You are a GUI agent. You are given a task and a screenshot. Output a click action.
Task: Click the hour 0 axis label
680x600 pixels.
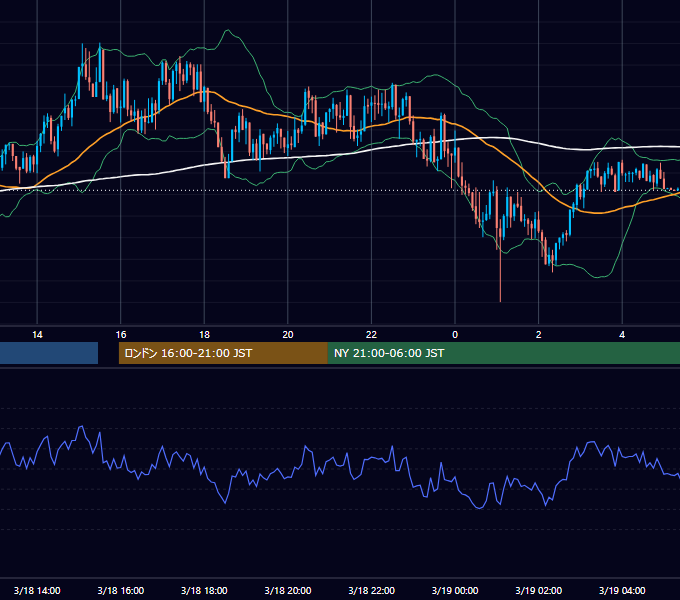click(x=455, y=335)
